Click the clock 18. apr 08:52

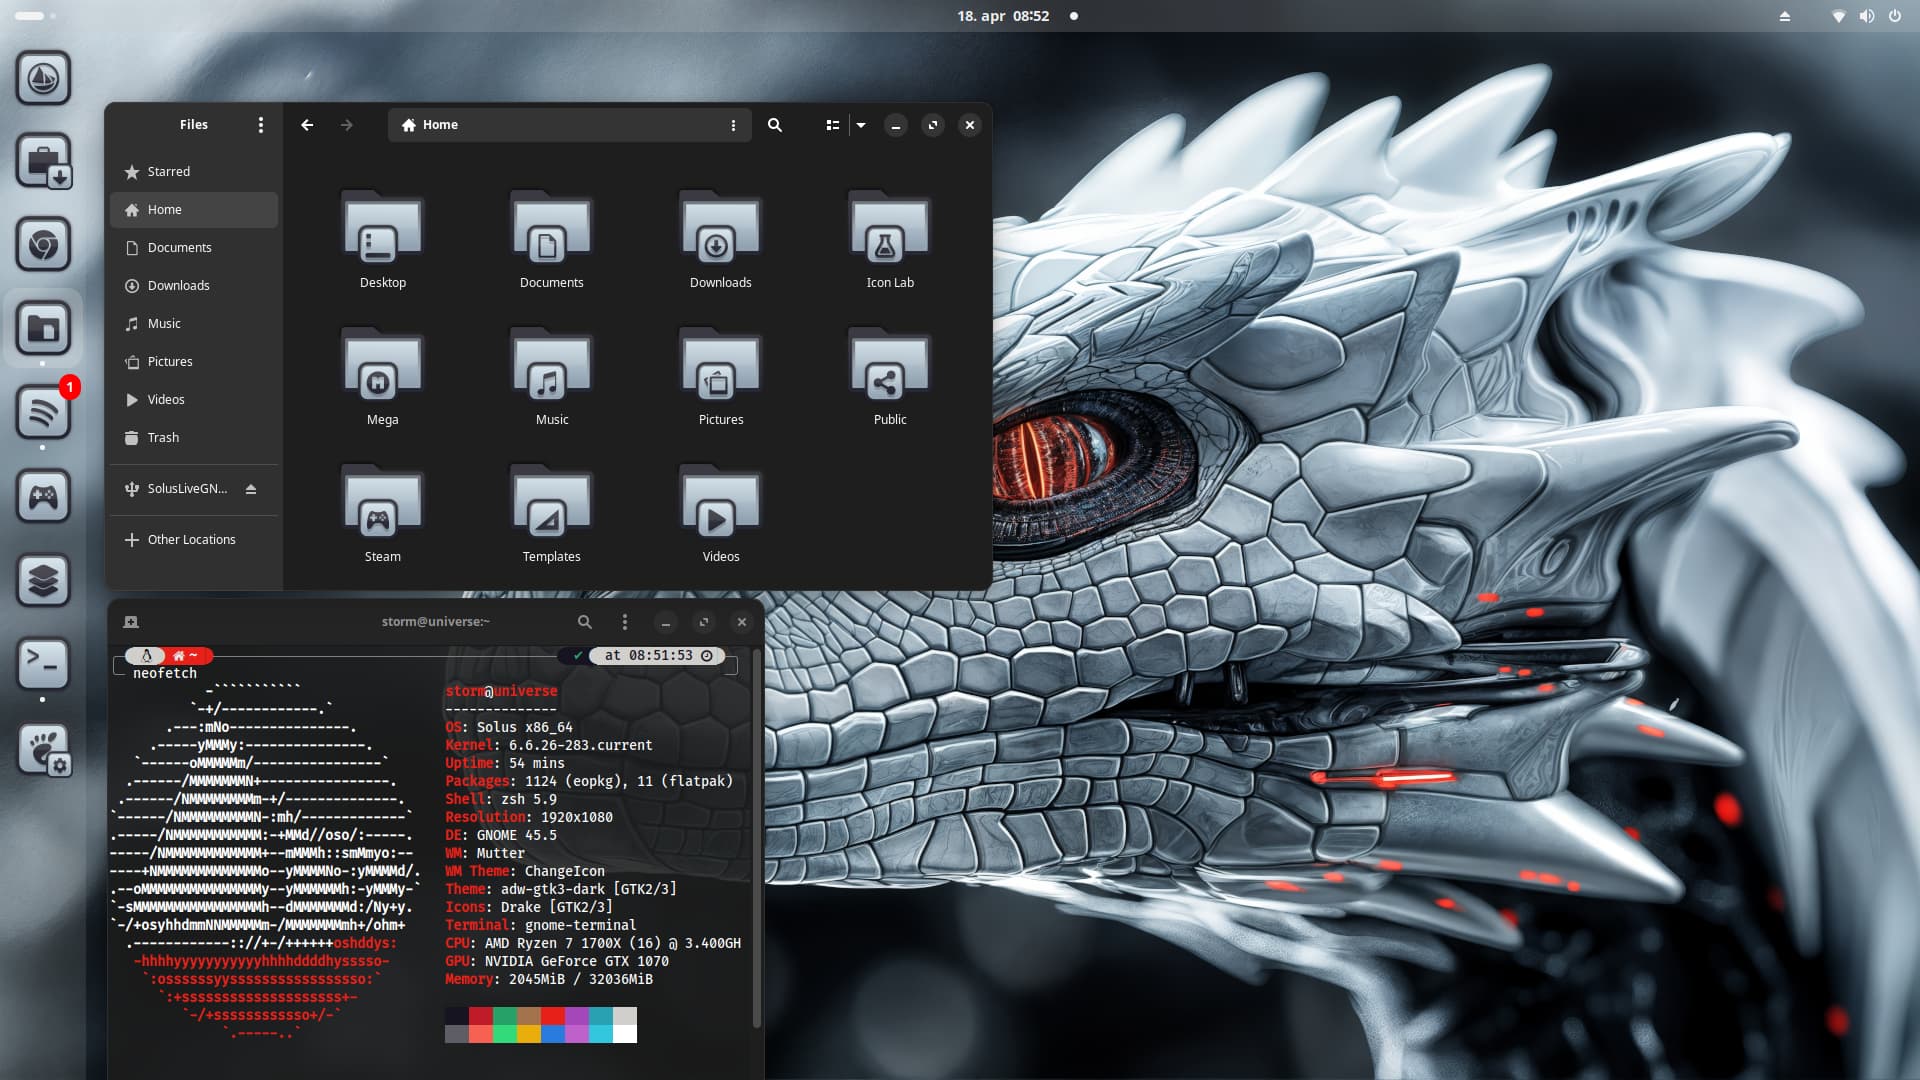click(1003, 16)
